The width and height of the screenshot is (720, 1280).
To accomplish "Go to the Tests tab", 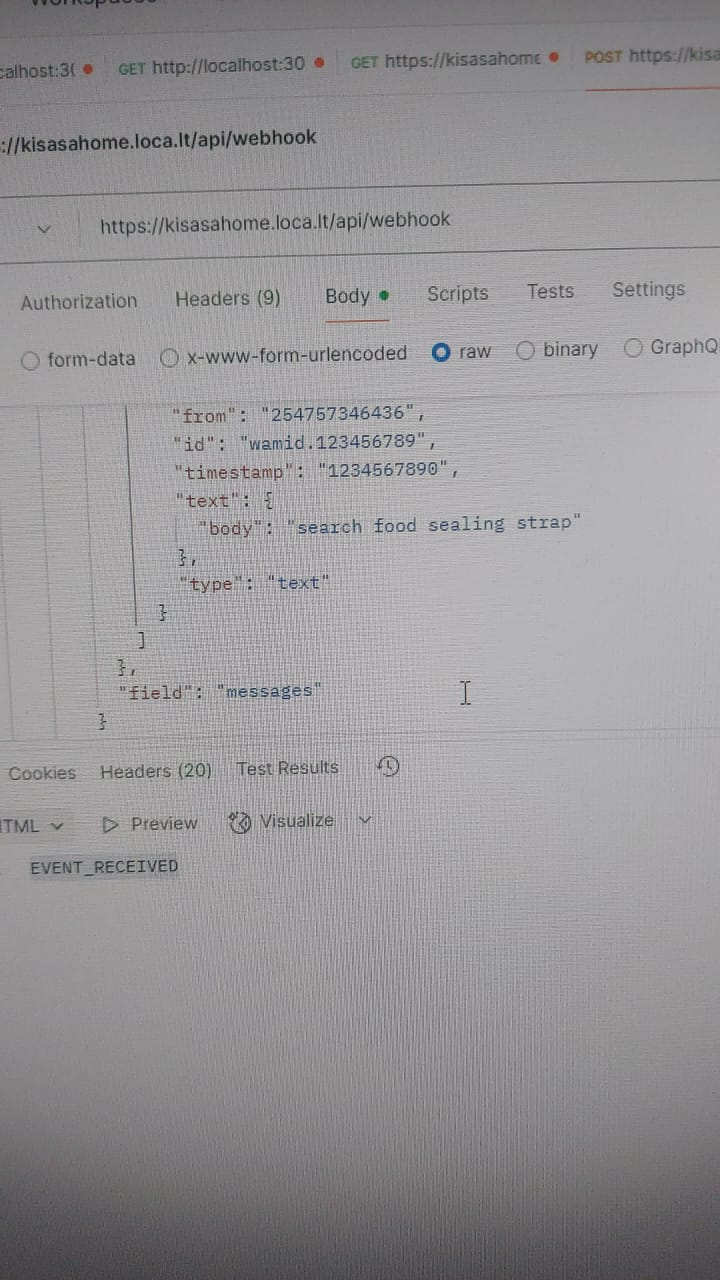I will [551, 291].
